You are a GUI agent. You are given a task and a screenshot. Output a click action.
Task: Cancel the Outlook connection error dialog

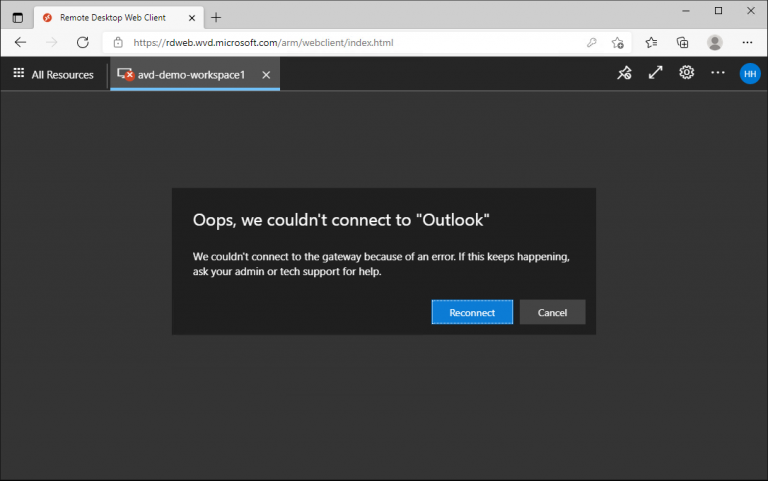(552, 312)
